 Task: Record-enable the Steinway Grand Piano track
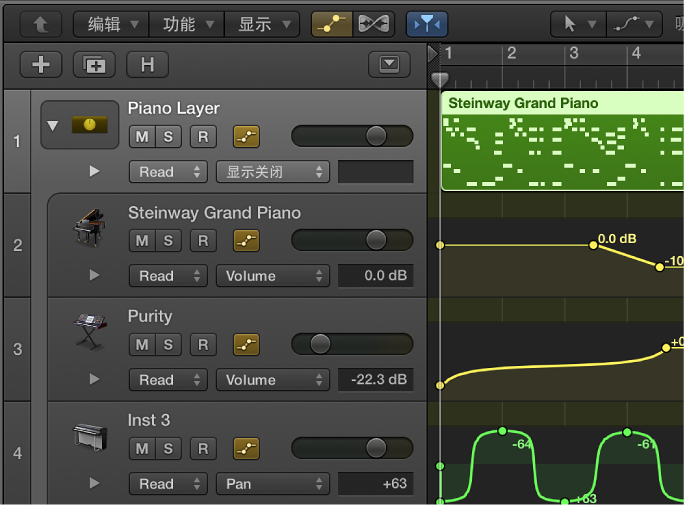pos(203,241)
